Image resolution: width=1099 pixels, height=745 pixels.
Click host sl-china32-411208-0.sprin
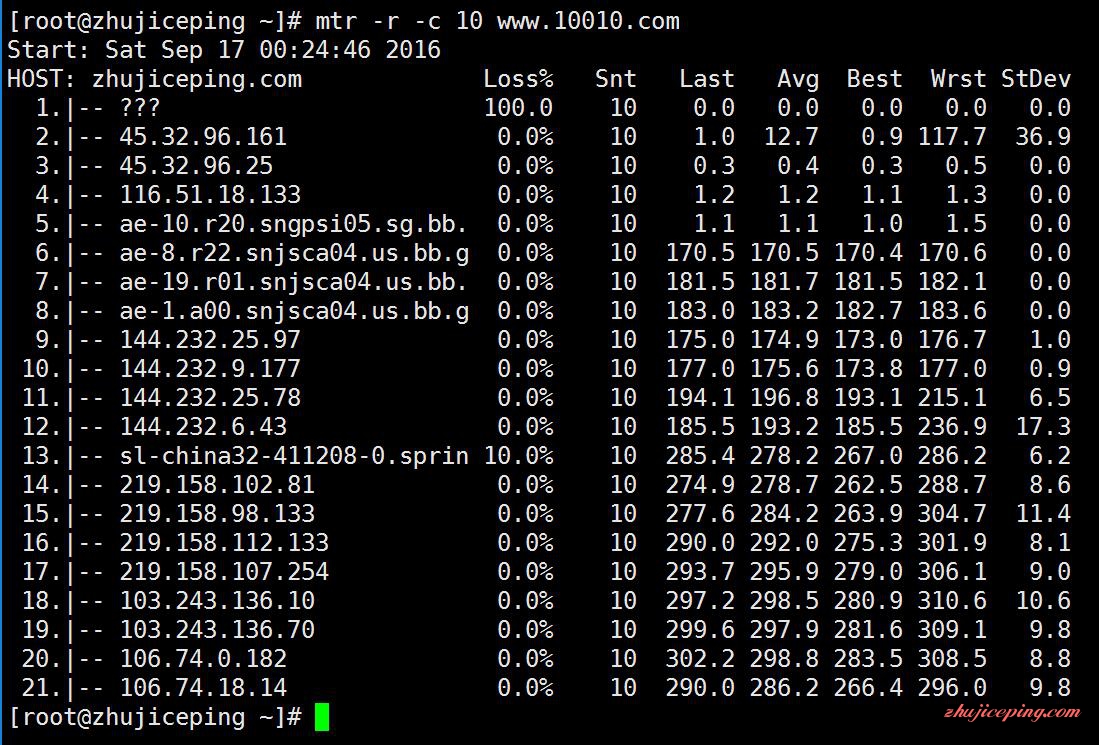[294, 456]
